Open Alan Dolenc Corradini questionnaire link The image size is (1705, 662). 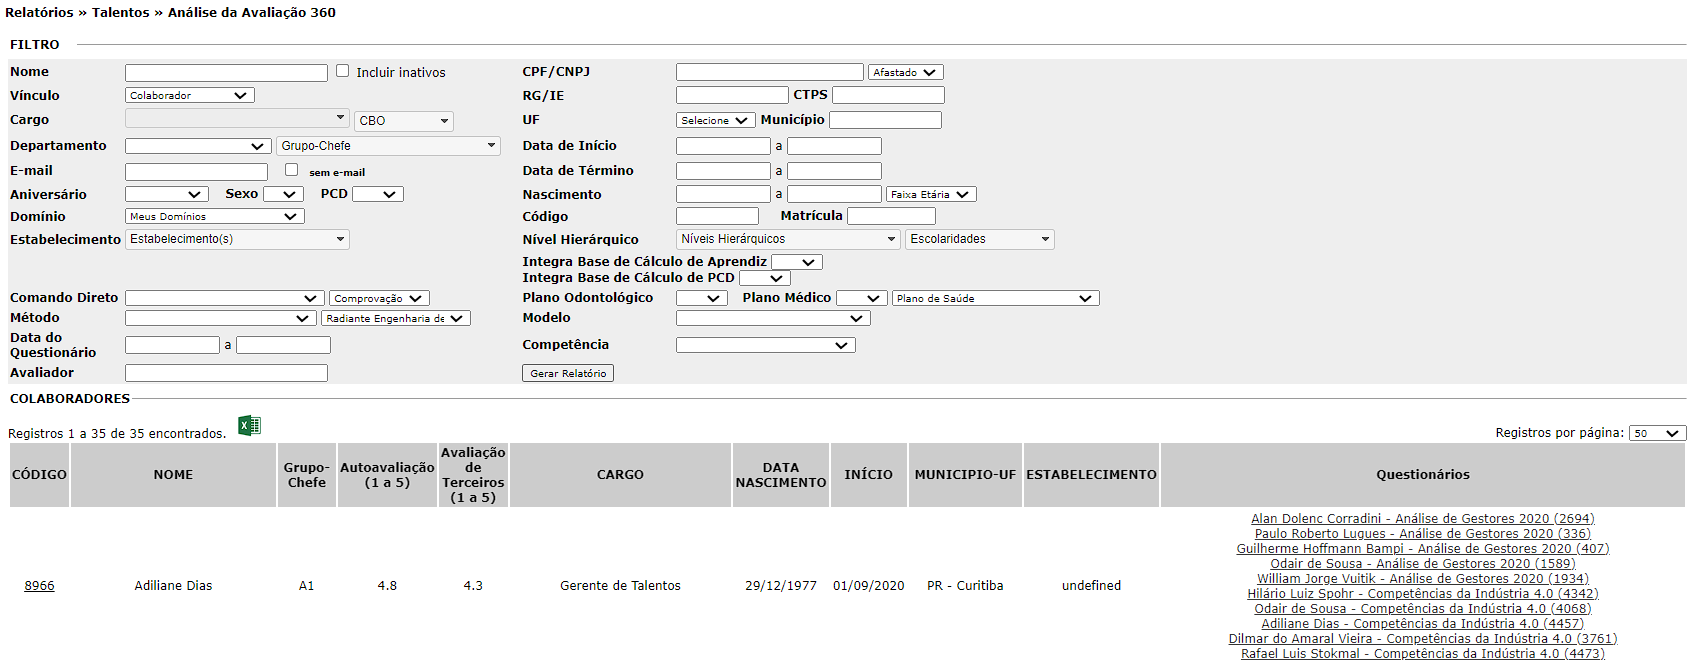pos(1422,519)
